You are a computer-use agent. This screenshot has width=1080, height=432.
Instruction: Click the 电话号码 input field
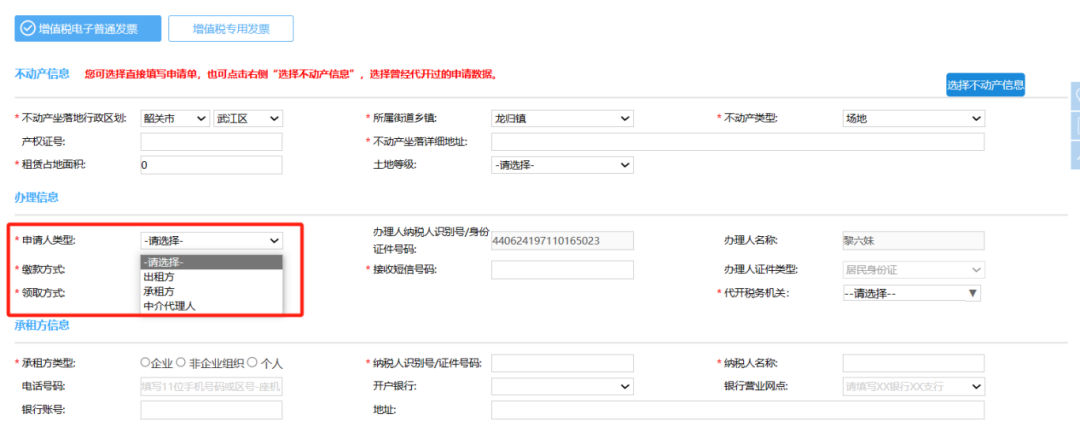(211, 387)
